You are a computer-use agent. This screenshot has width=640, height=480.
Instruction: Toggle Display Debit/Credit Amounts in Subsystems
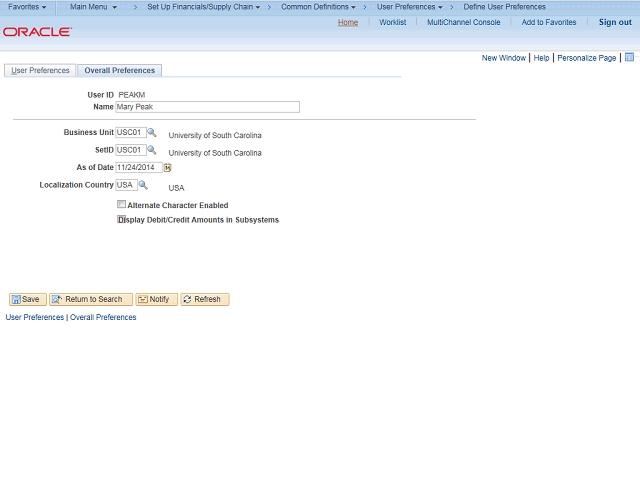click(121, 220)
